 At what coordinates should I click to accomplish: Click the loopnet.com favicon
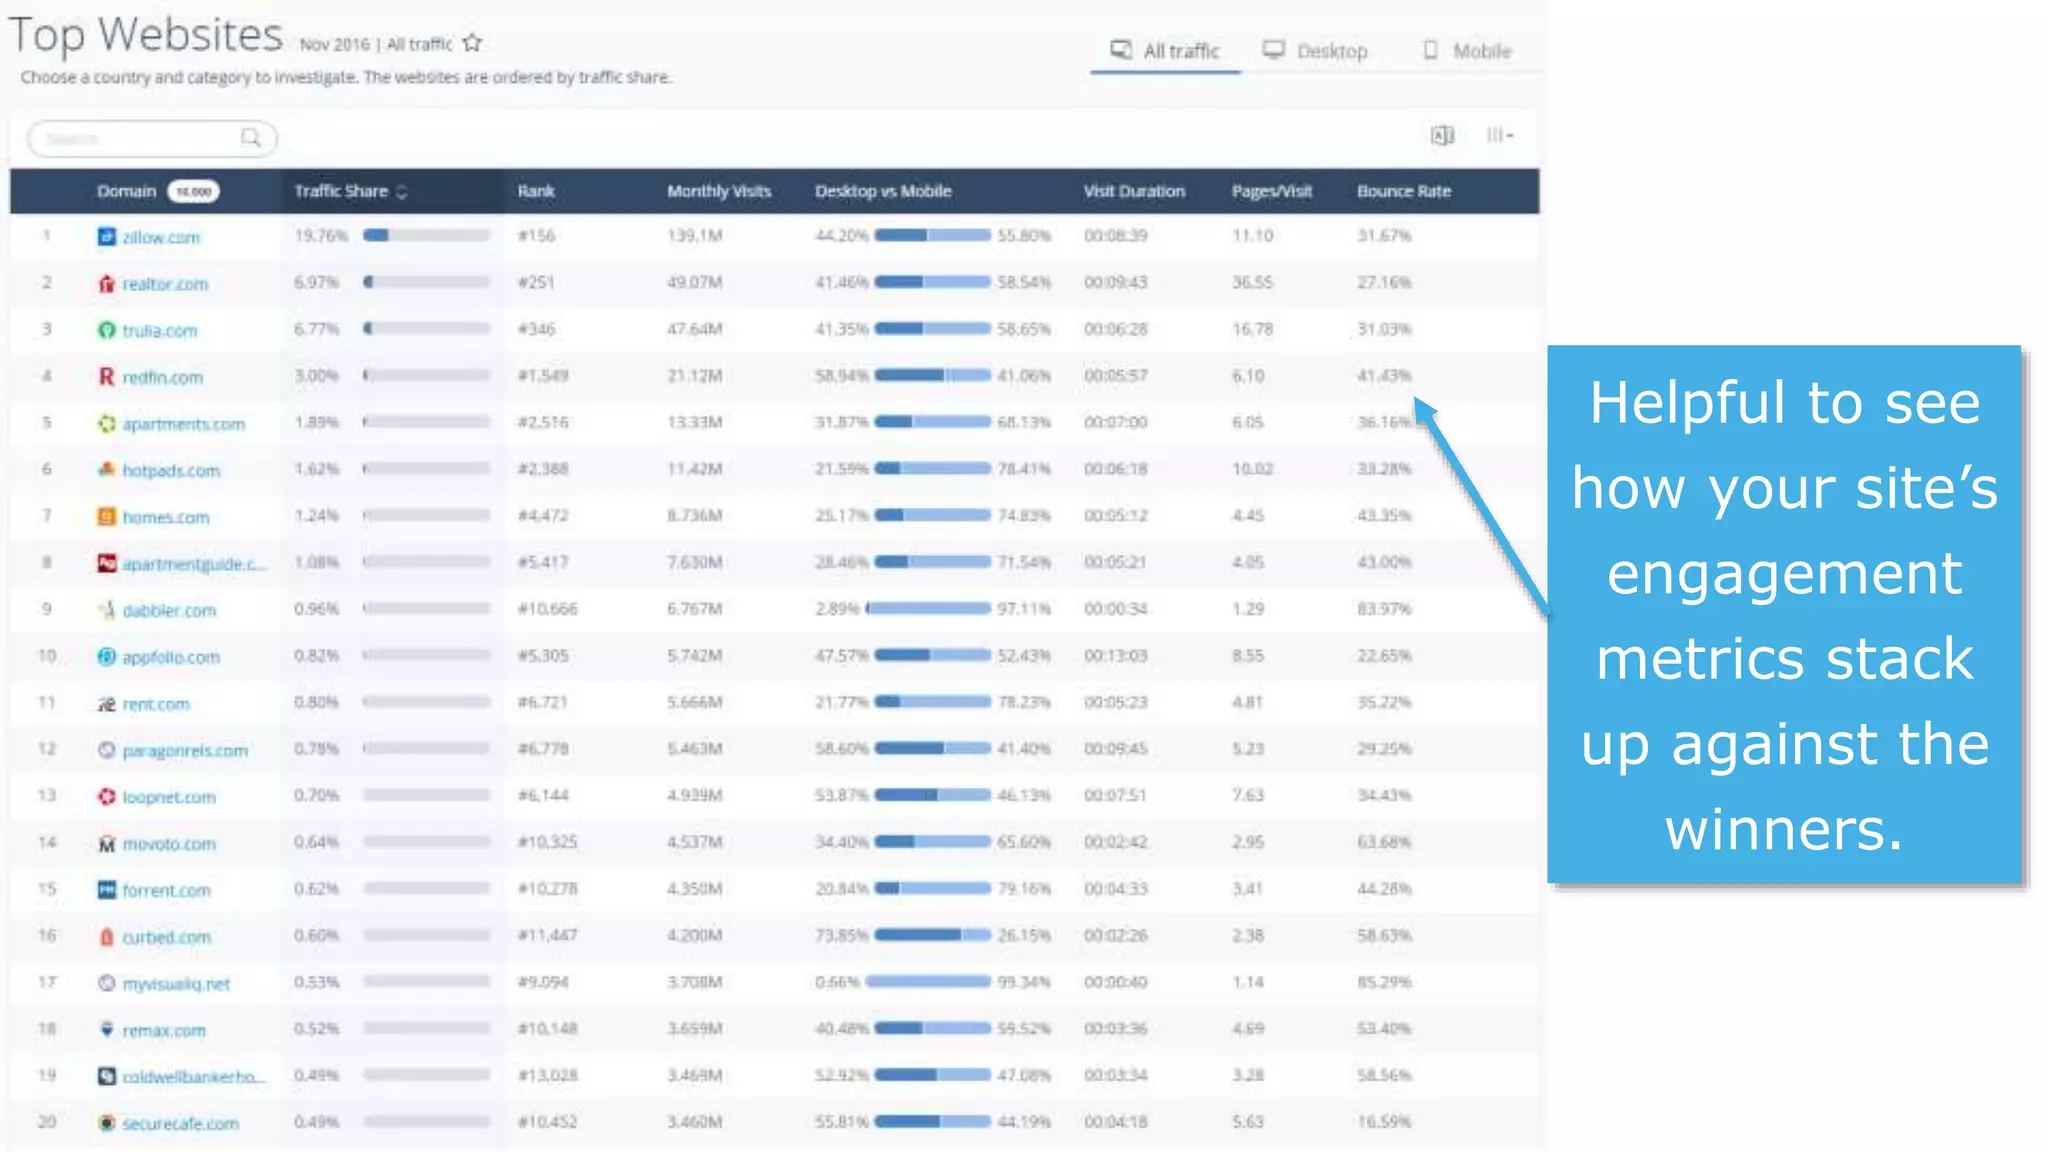(106, 797)
